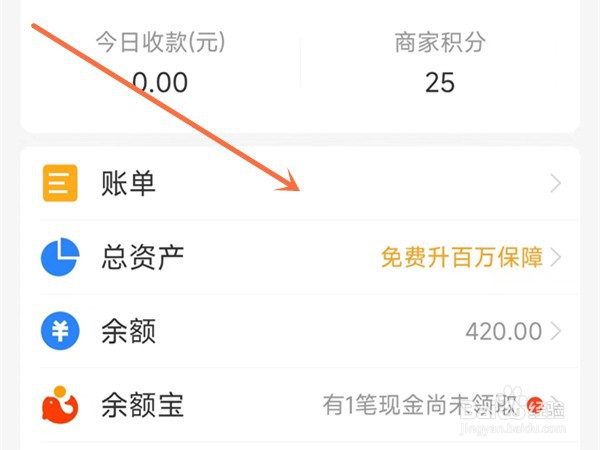
Task: Tap the 免费升百万保障 promo link
Action: tap(462, 257)
